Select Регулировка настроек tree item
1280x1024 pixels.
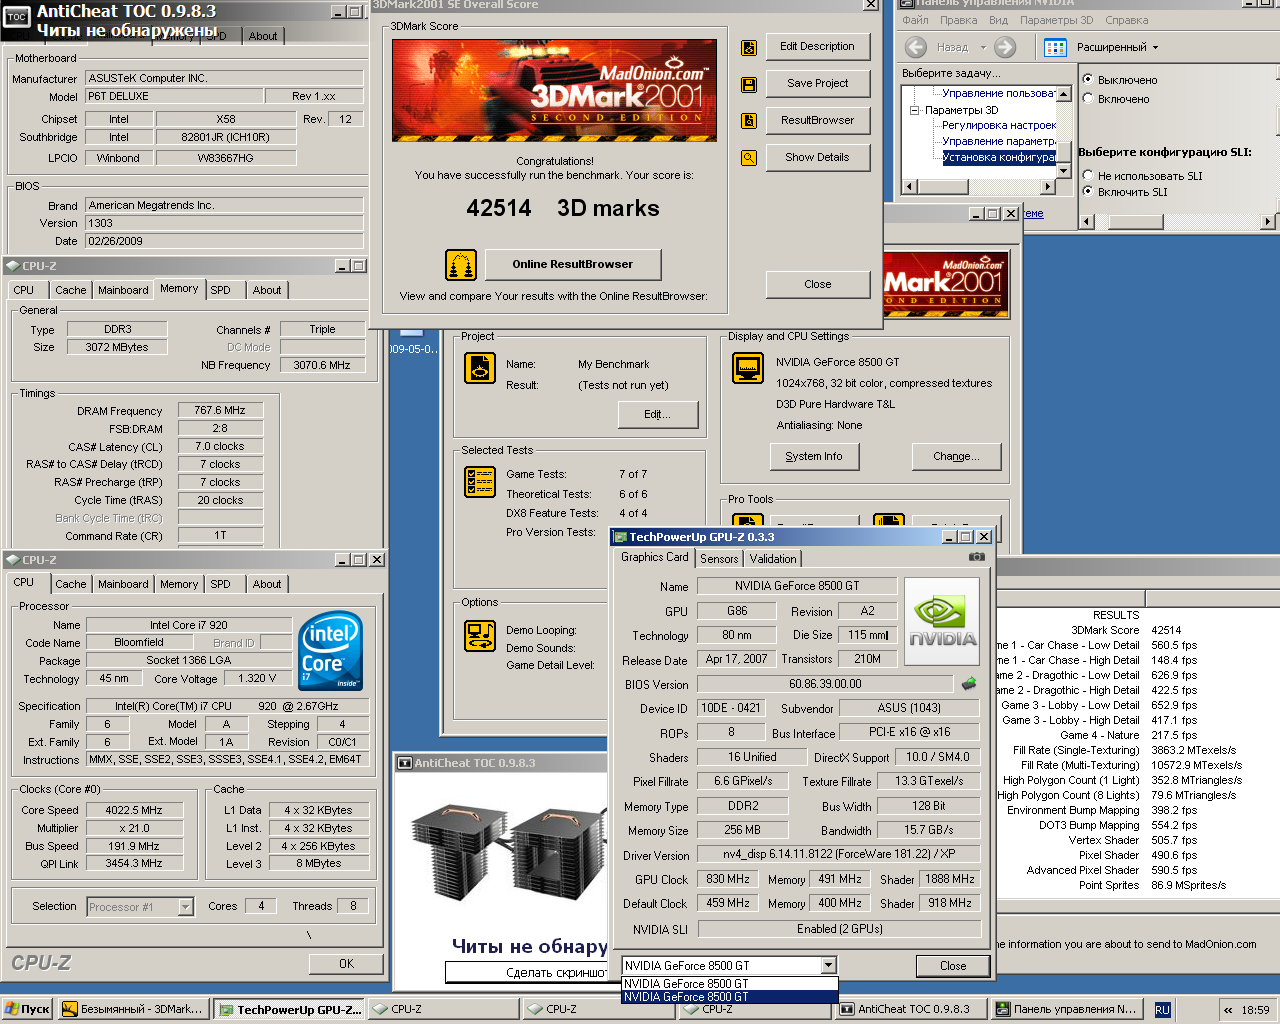[x=998, y=125]
